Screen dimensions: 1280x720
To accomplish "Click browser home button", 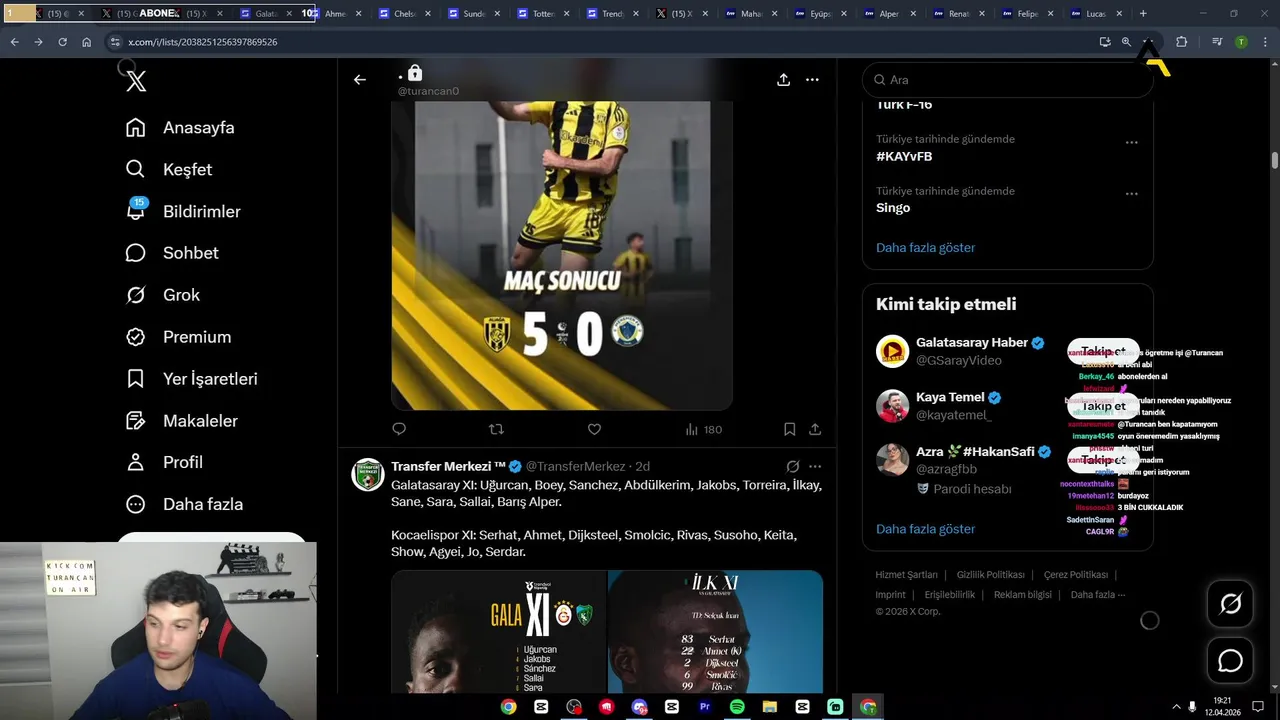I will point(87,42).
